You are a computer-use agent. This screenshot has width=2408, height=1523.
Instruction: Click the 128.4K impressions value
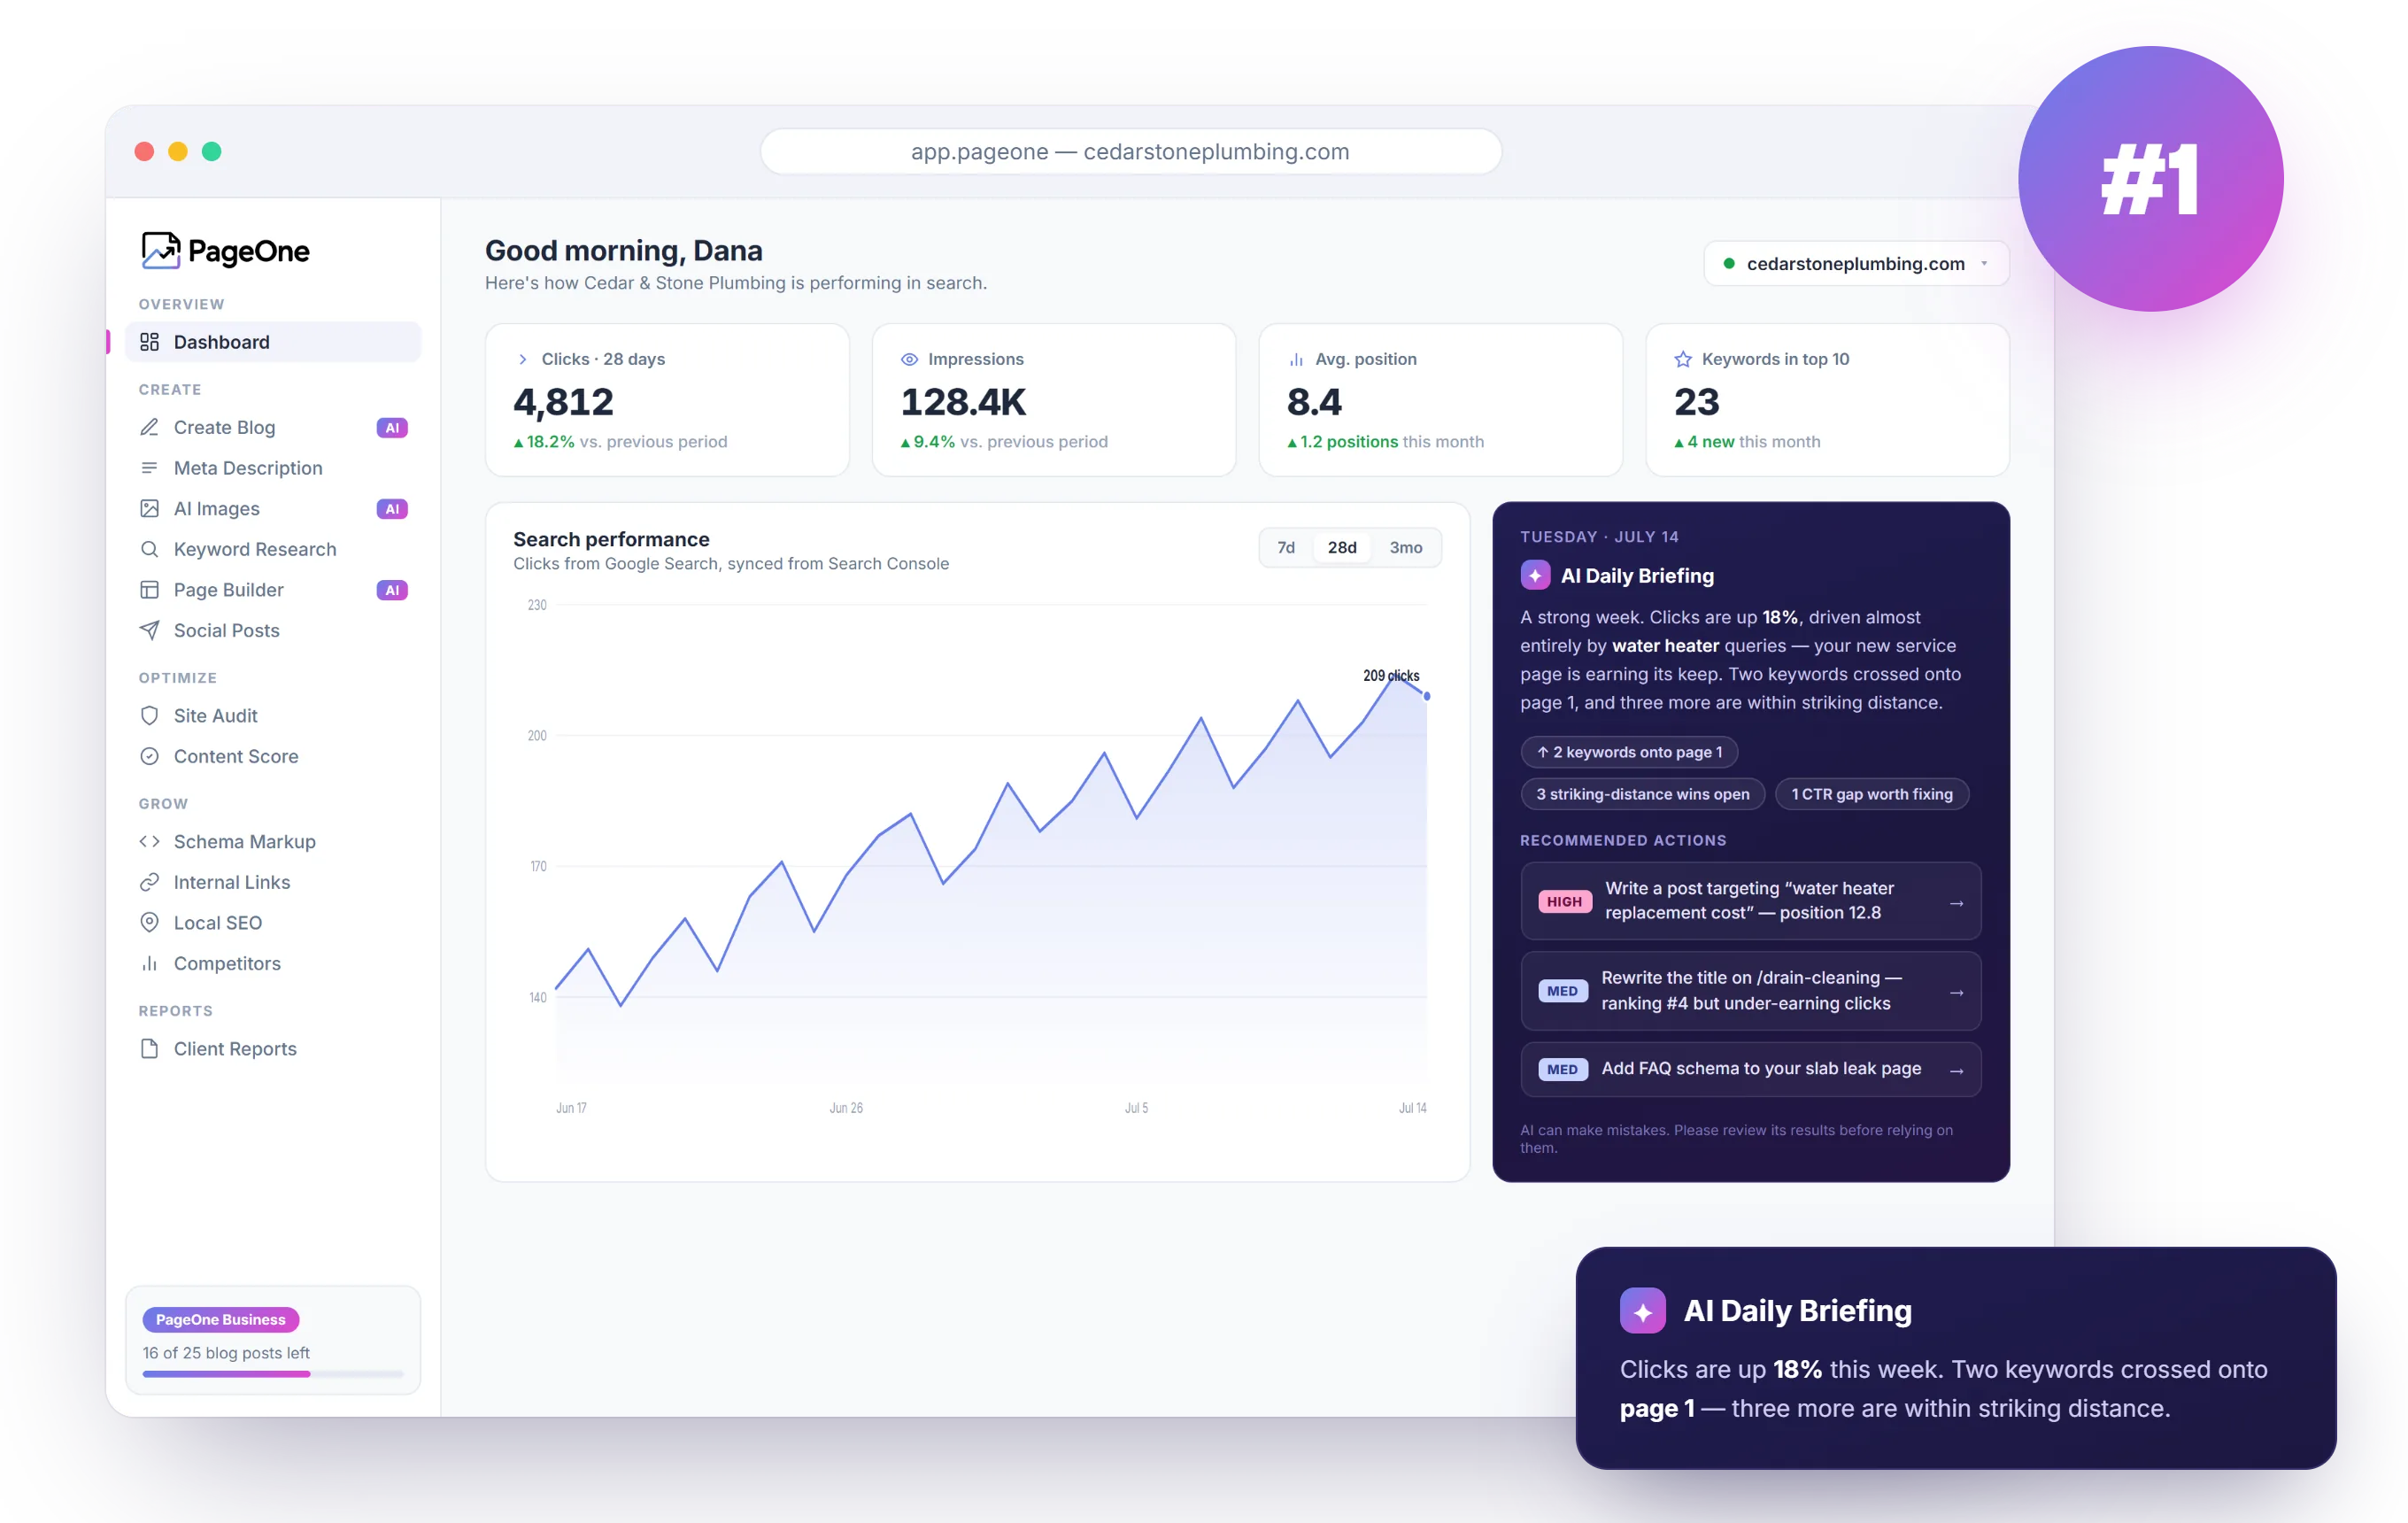963,401
